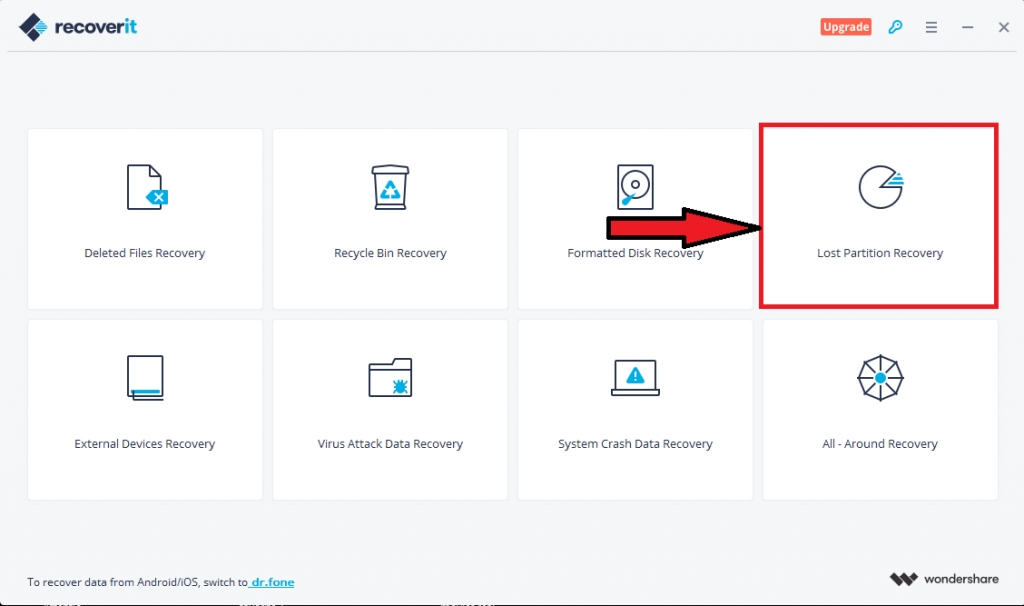Image resolution: width=1024 pixels, height=606 pixels.
Task: Choose the Formatted Disk Recovery hard drive icon
Action: (635, 187)
